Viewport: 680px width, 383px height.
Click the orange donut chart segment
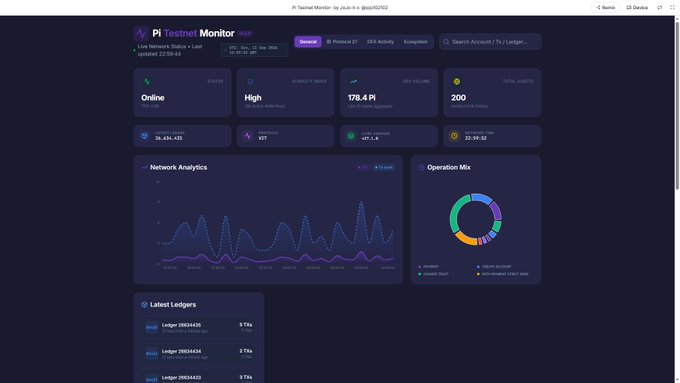click(x=466, y=239)
